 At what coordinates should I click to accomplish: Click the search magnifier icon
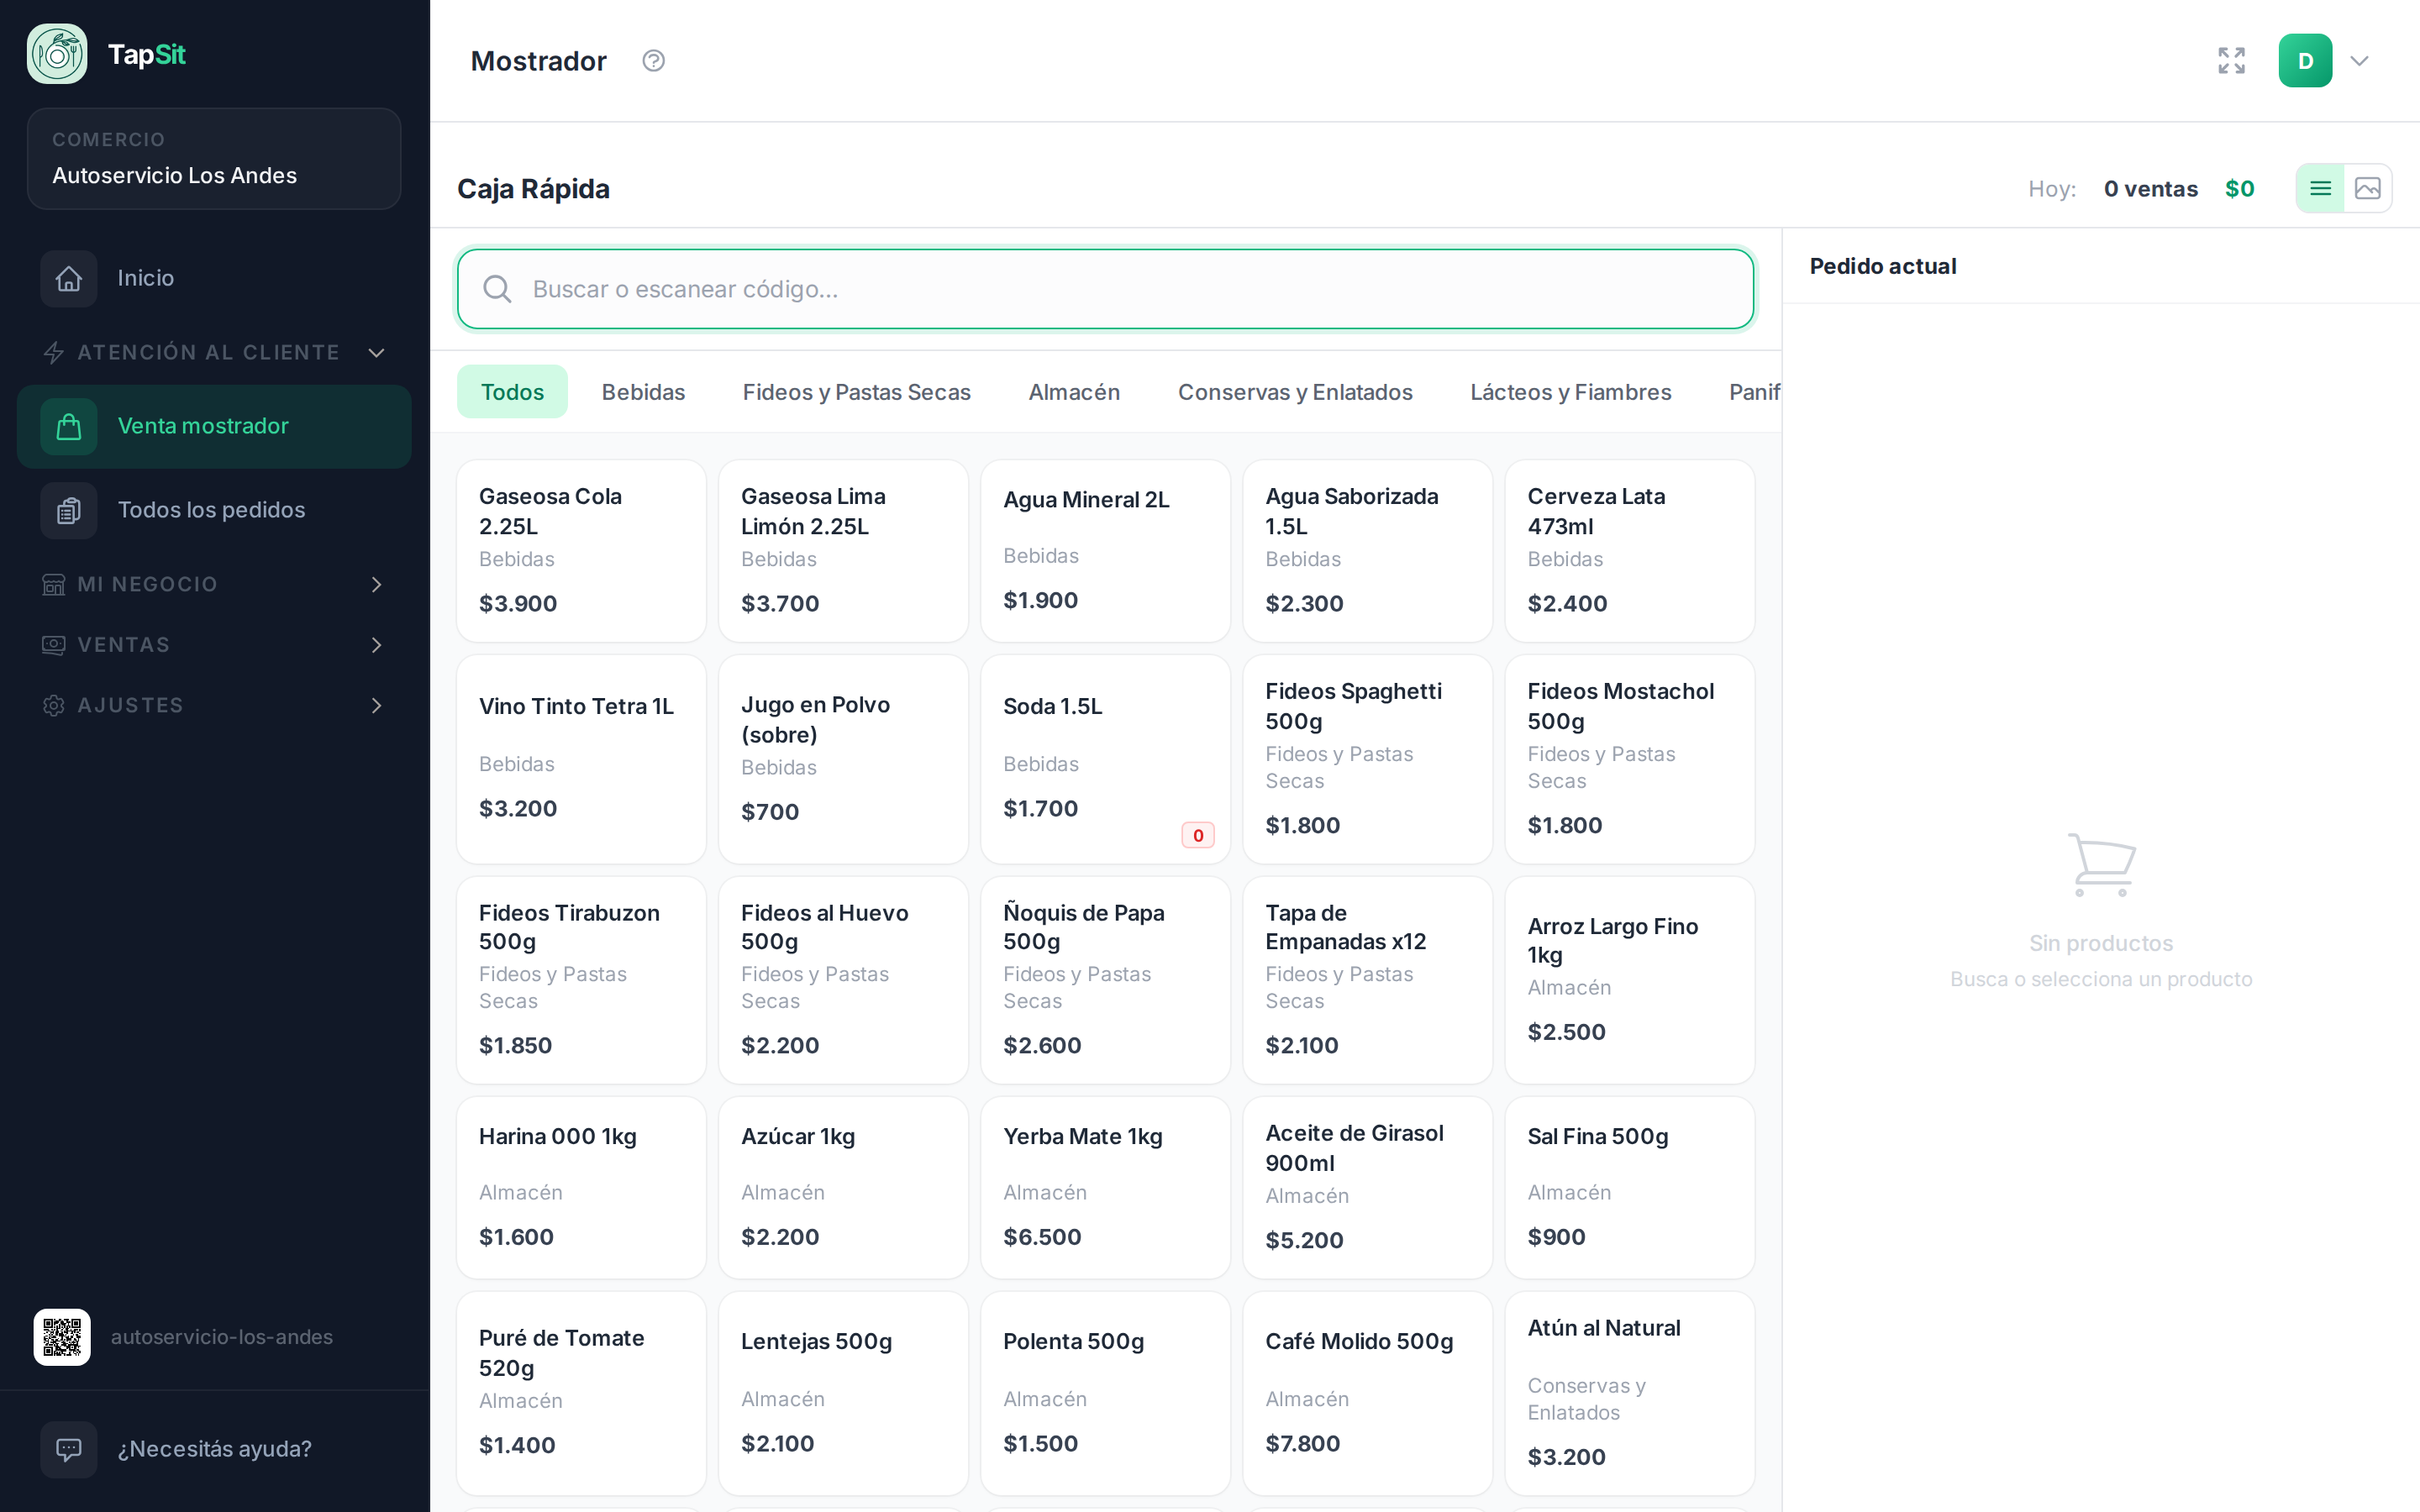coord(497,289)
